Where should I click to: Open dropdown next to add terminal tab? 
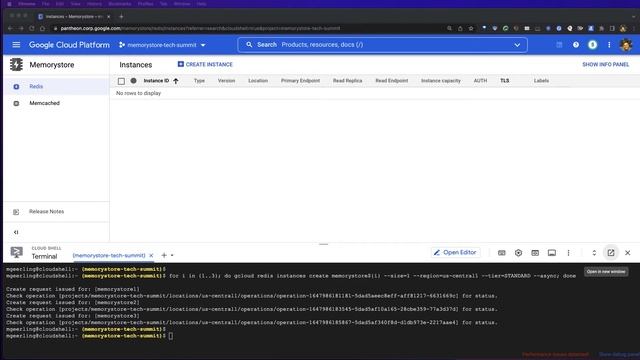172,256
